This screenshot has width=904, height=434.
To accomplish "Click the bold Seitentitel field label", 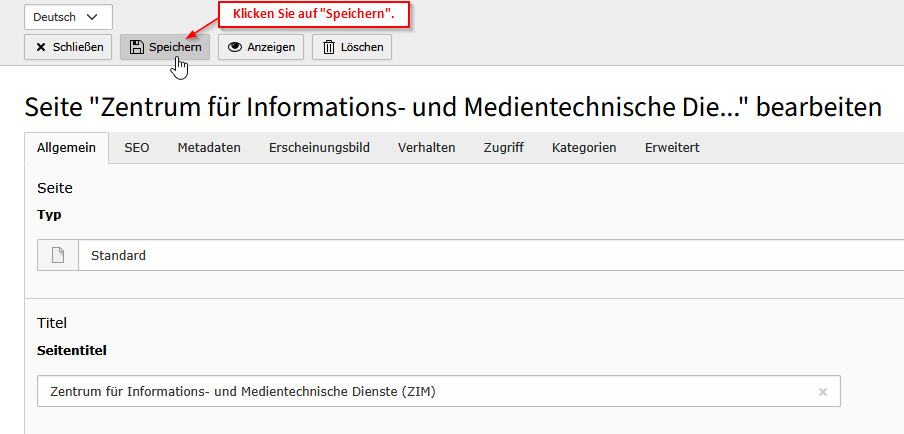I will [x=72, y=350].
